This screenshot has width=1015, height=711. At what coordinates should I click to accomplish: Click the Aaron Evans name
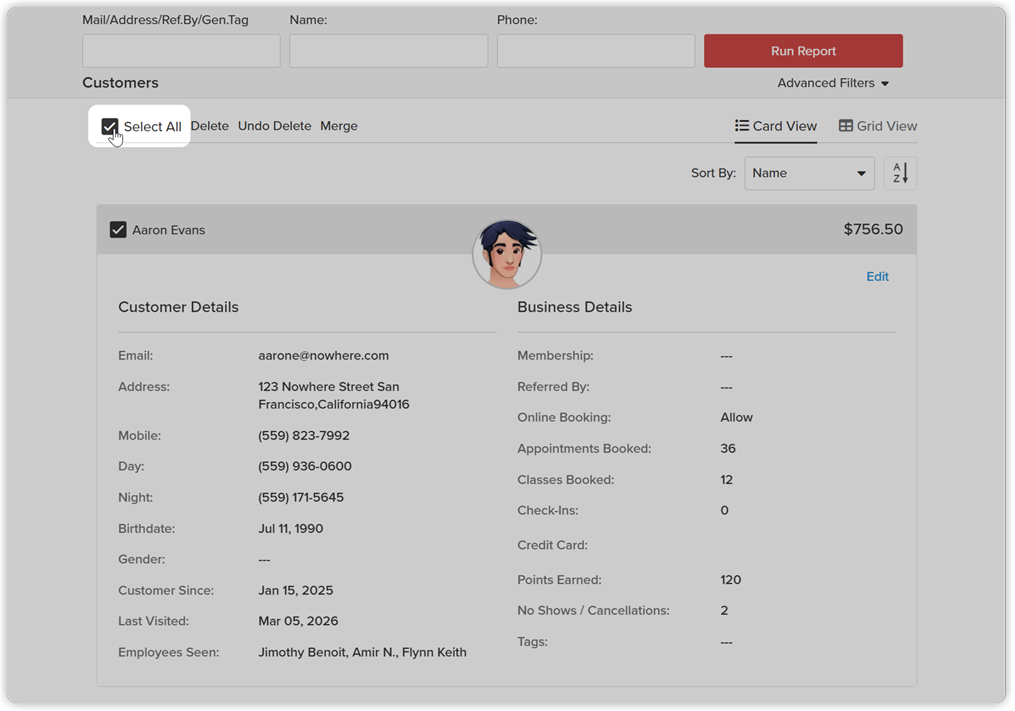[x=168, y=230]
